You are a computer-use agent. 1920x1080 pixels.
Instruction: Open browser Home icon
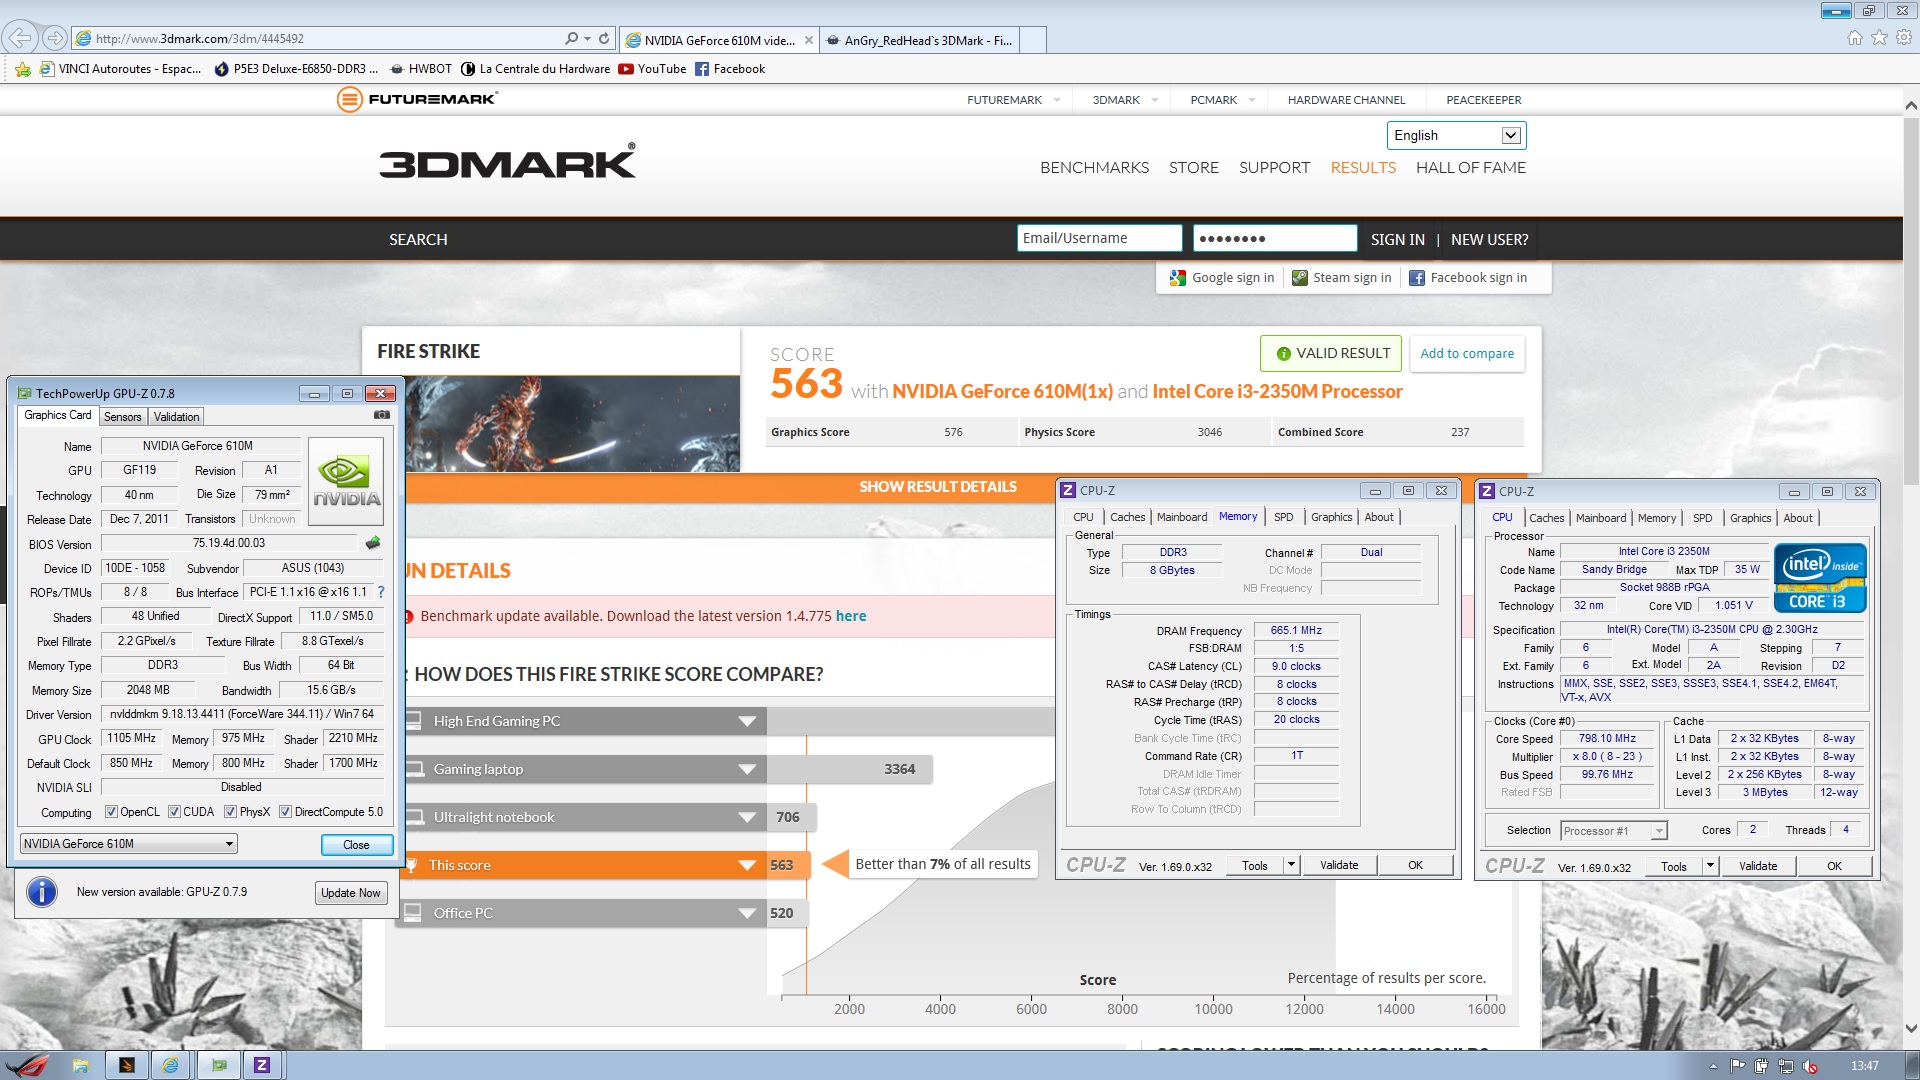point(1855,38)
